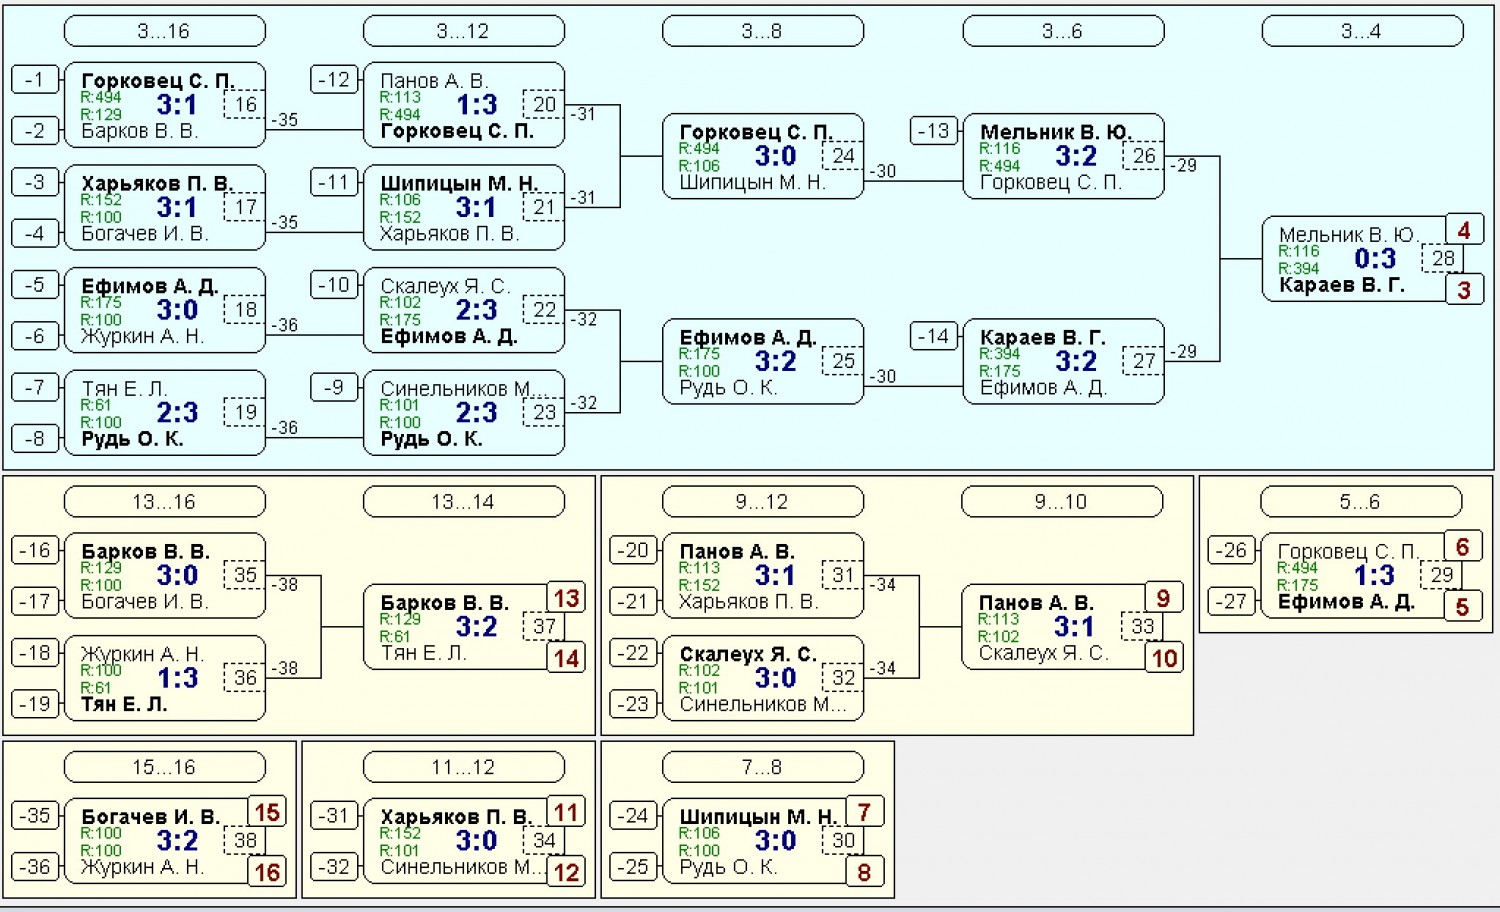Click the -16 entry slot

(x=35, y=549)
